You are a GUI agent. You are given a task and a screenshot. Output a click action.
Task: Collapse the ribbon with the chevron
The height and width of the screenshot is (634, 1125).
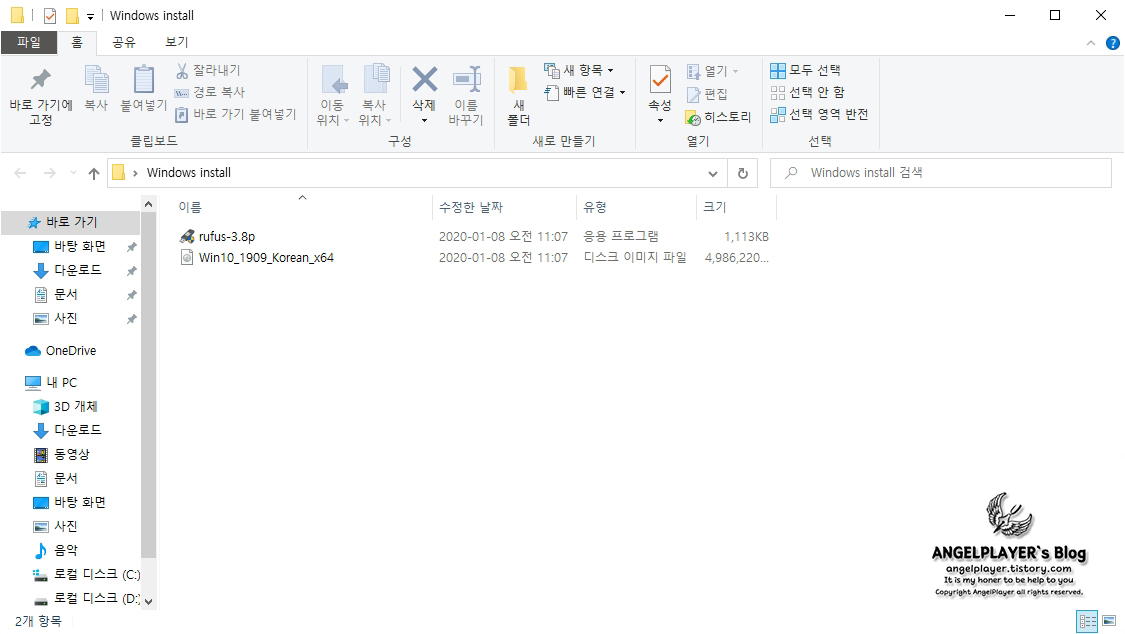pyautogui.click(x=1091, y=43)
